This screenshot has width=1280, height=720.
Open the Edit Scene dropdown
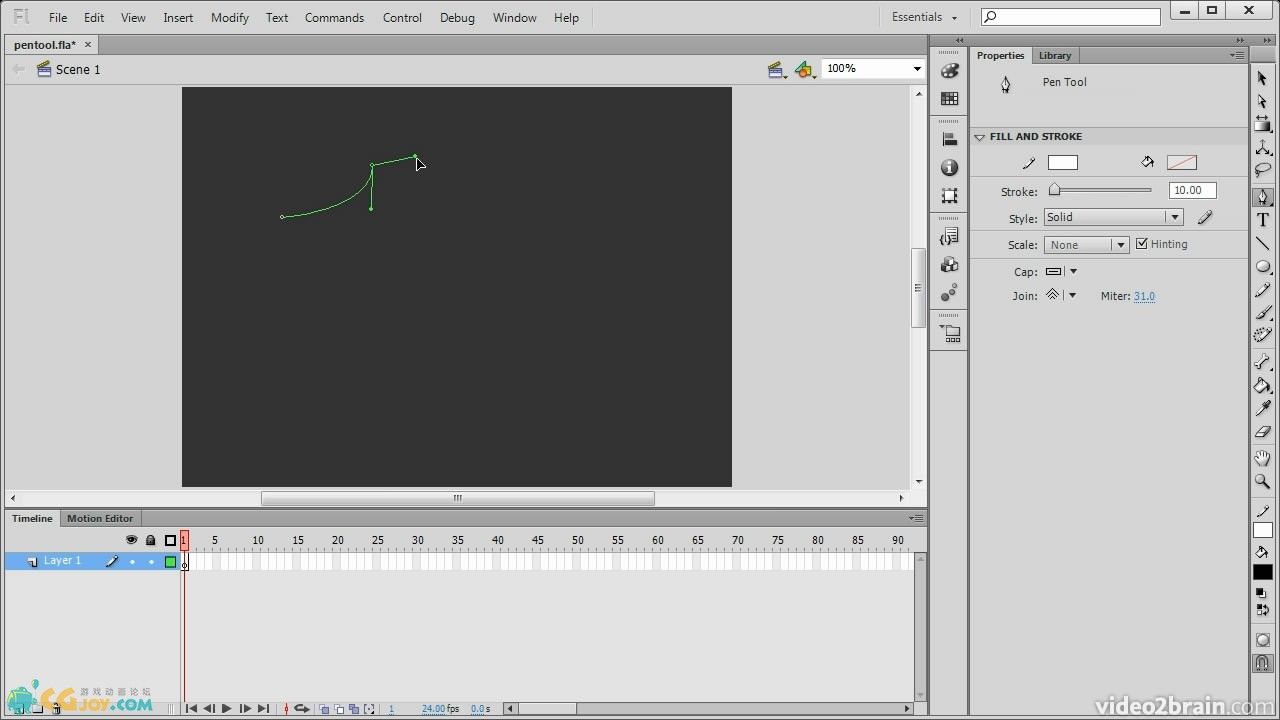(x=776, y=69)
